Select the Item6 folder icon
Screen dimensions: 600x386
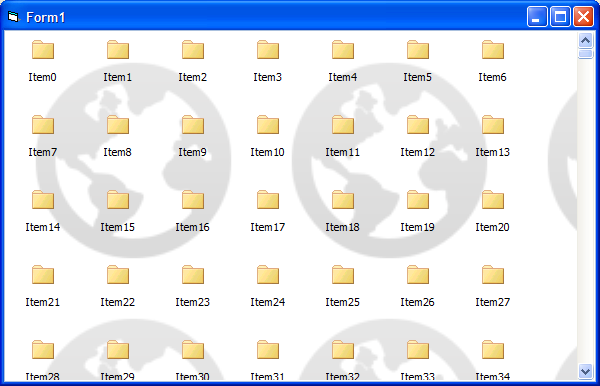tap(493, 50)
